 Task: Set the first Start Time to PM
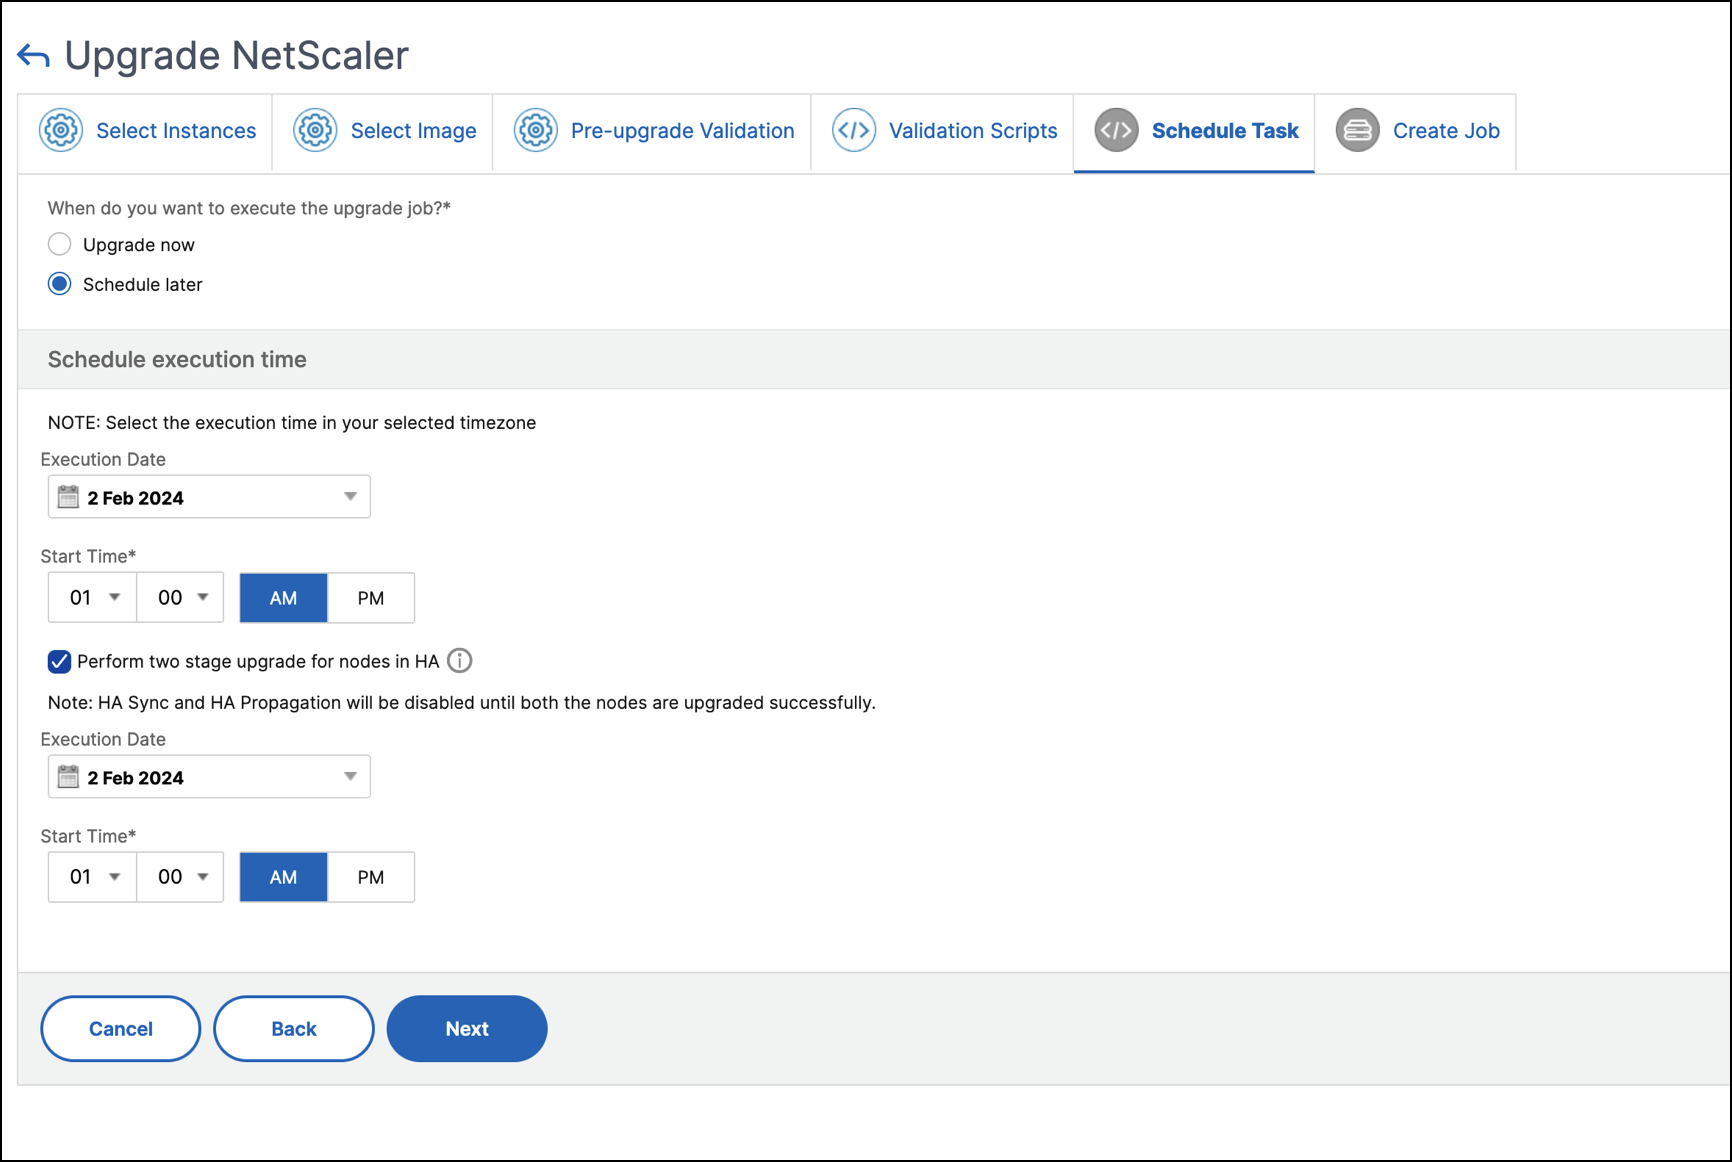(x=371, y=598)
